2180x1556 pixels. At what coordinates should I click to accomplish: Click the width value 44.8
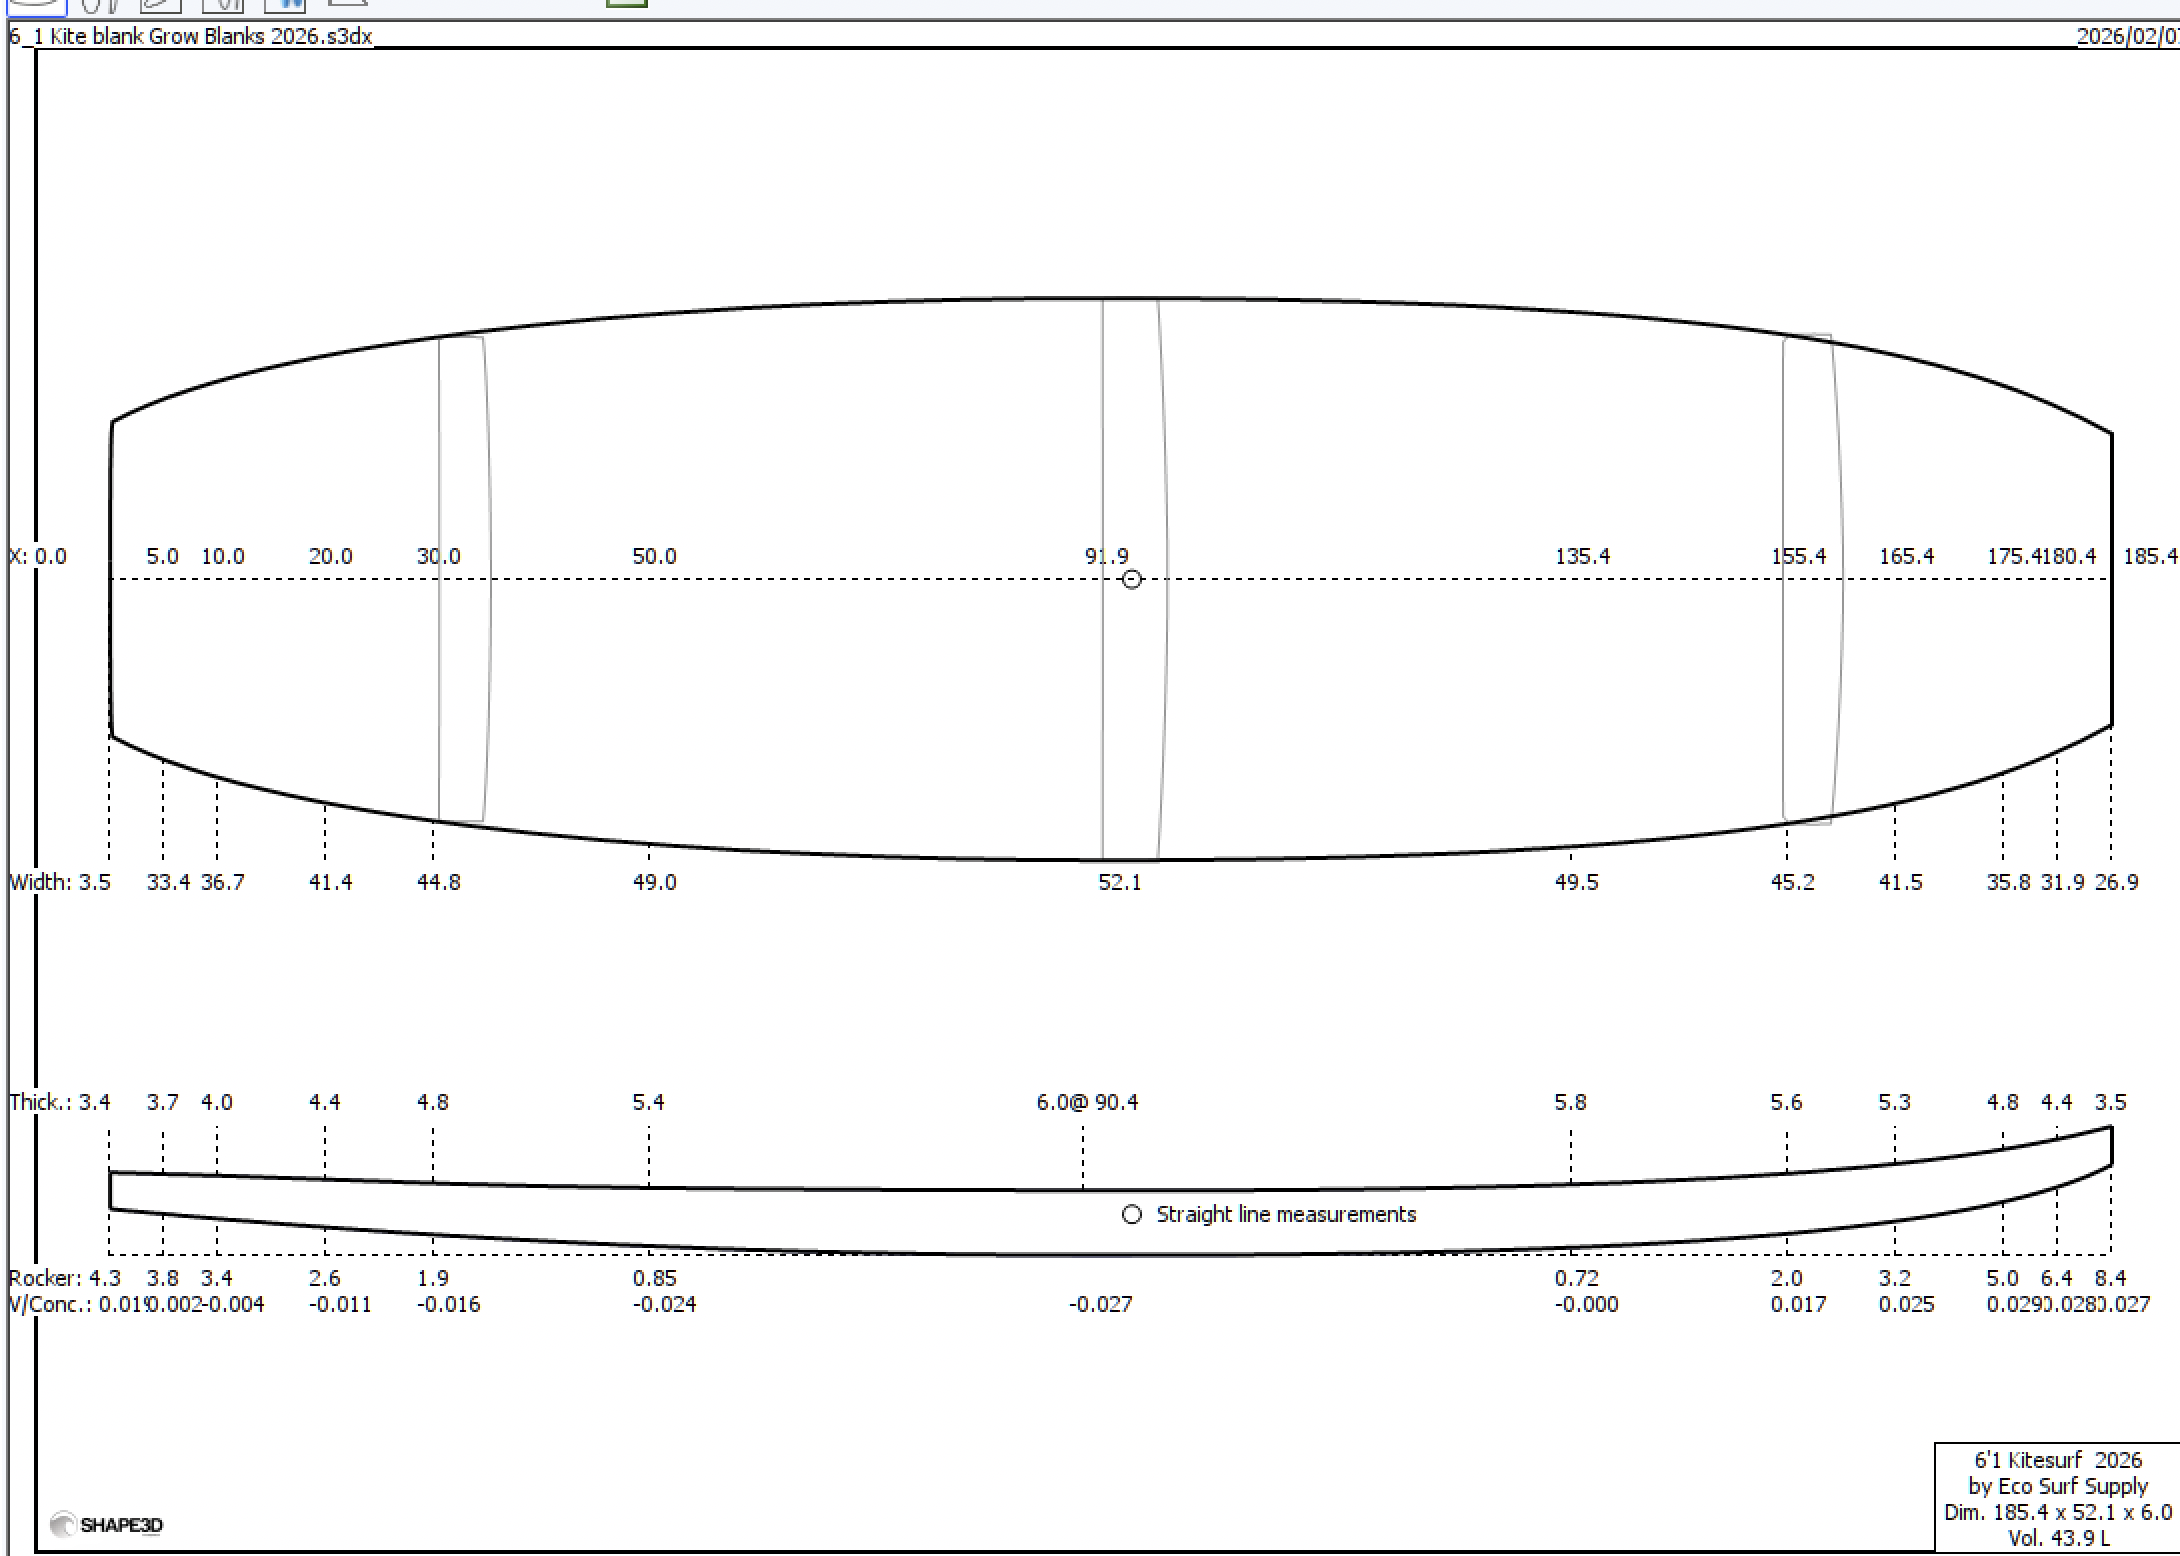pos(438,882)
